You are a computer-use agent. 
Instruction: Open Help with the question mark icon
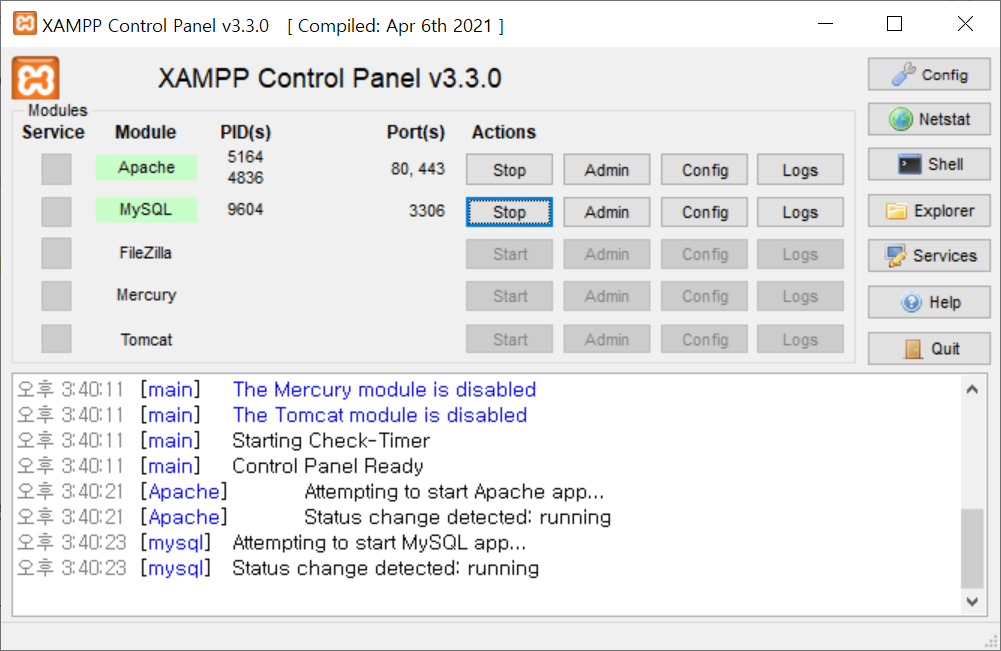(929, 302)
